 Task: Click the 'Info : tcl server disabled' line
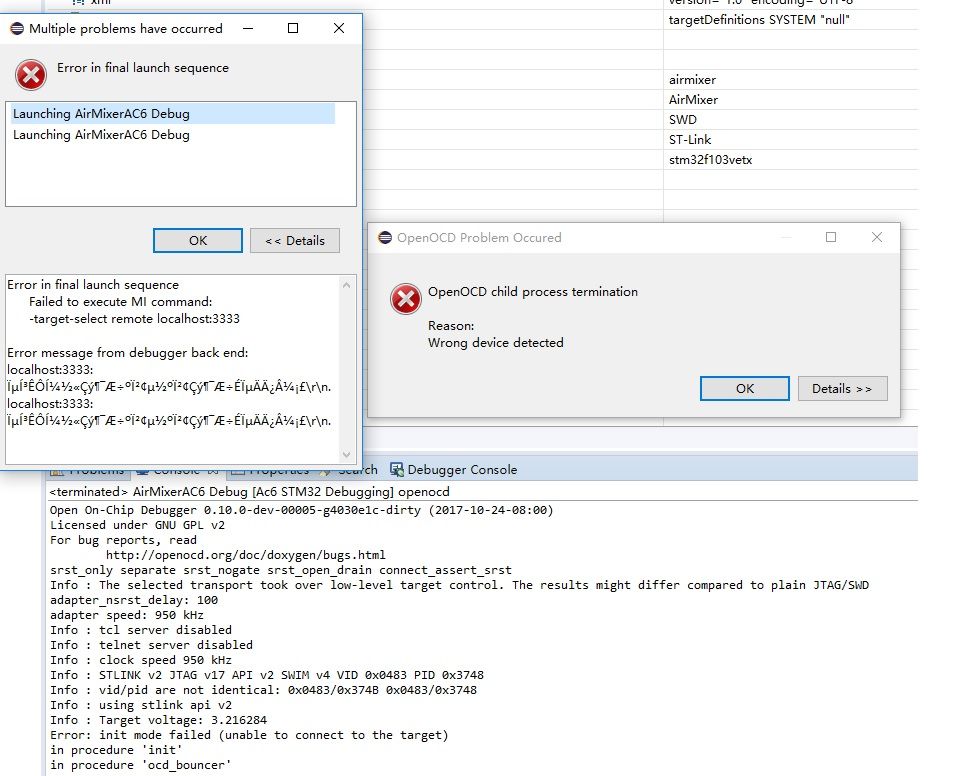(140, 630)
